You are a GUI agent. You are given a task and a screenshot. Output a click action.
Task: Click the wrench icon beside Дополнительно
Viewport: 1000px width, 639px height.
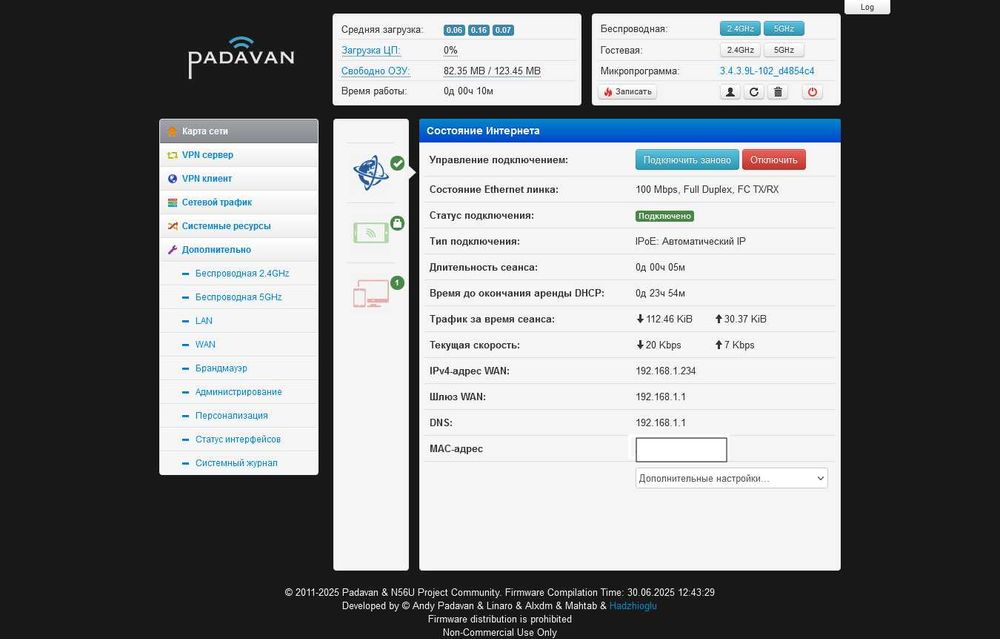click(172, 249)
